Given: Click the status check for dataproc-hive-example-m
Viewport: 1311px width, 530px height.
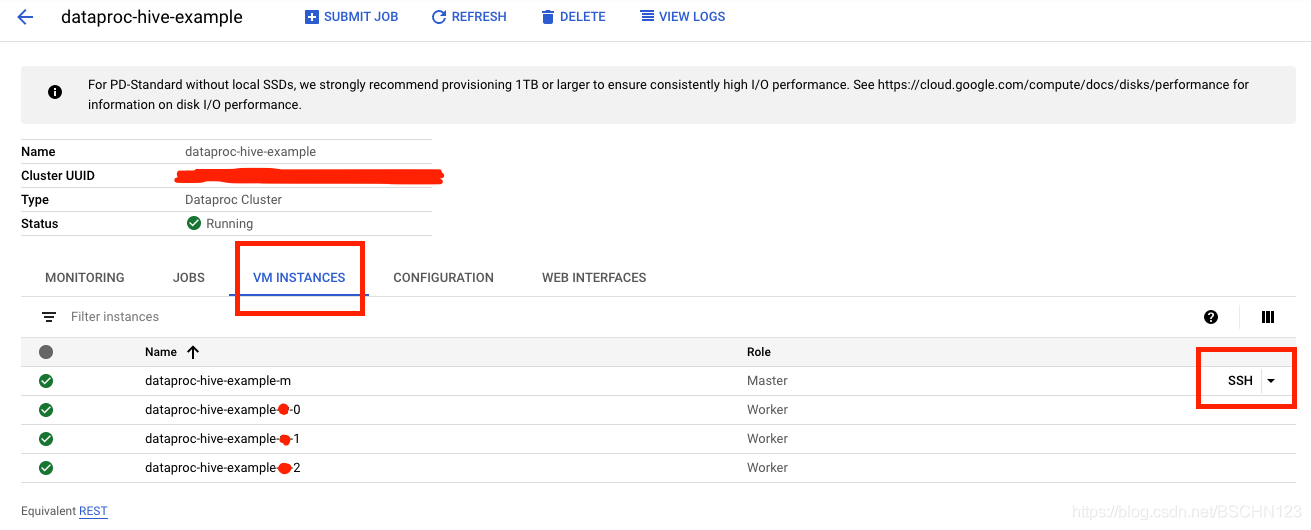Looking at the screenshot, I should pos(46,381).
